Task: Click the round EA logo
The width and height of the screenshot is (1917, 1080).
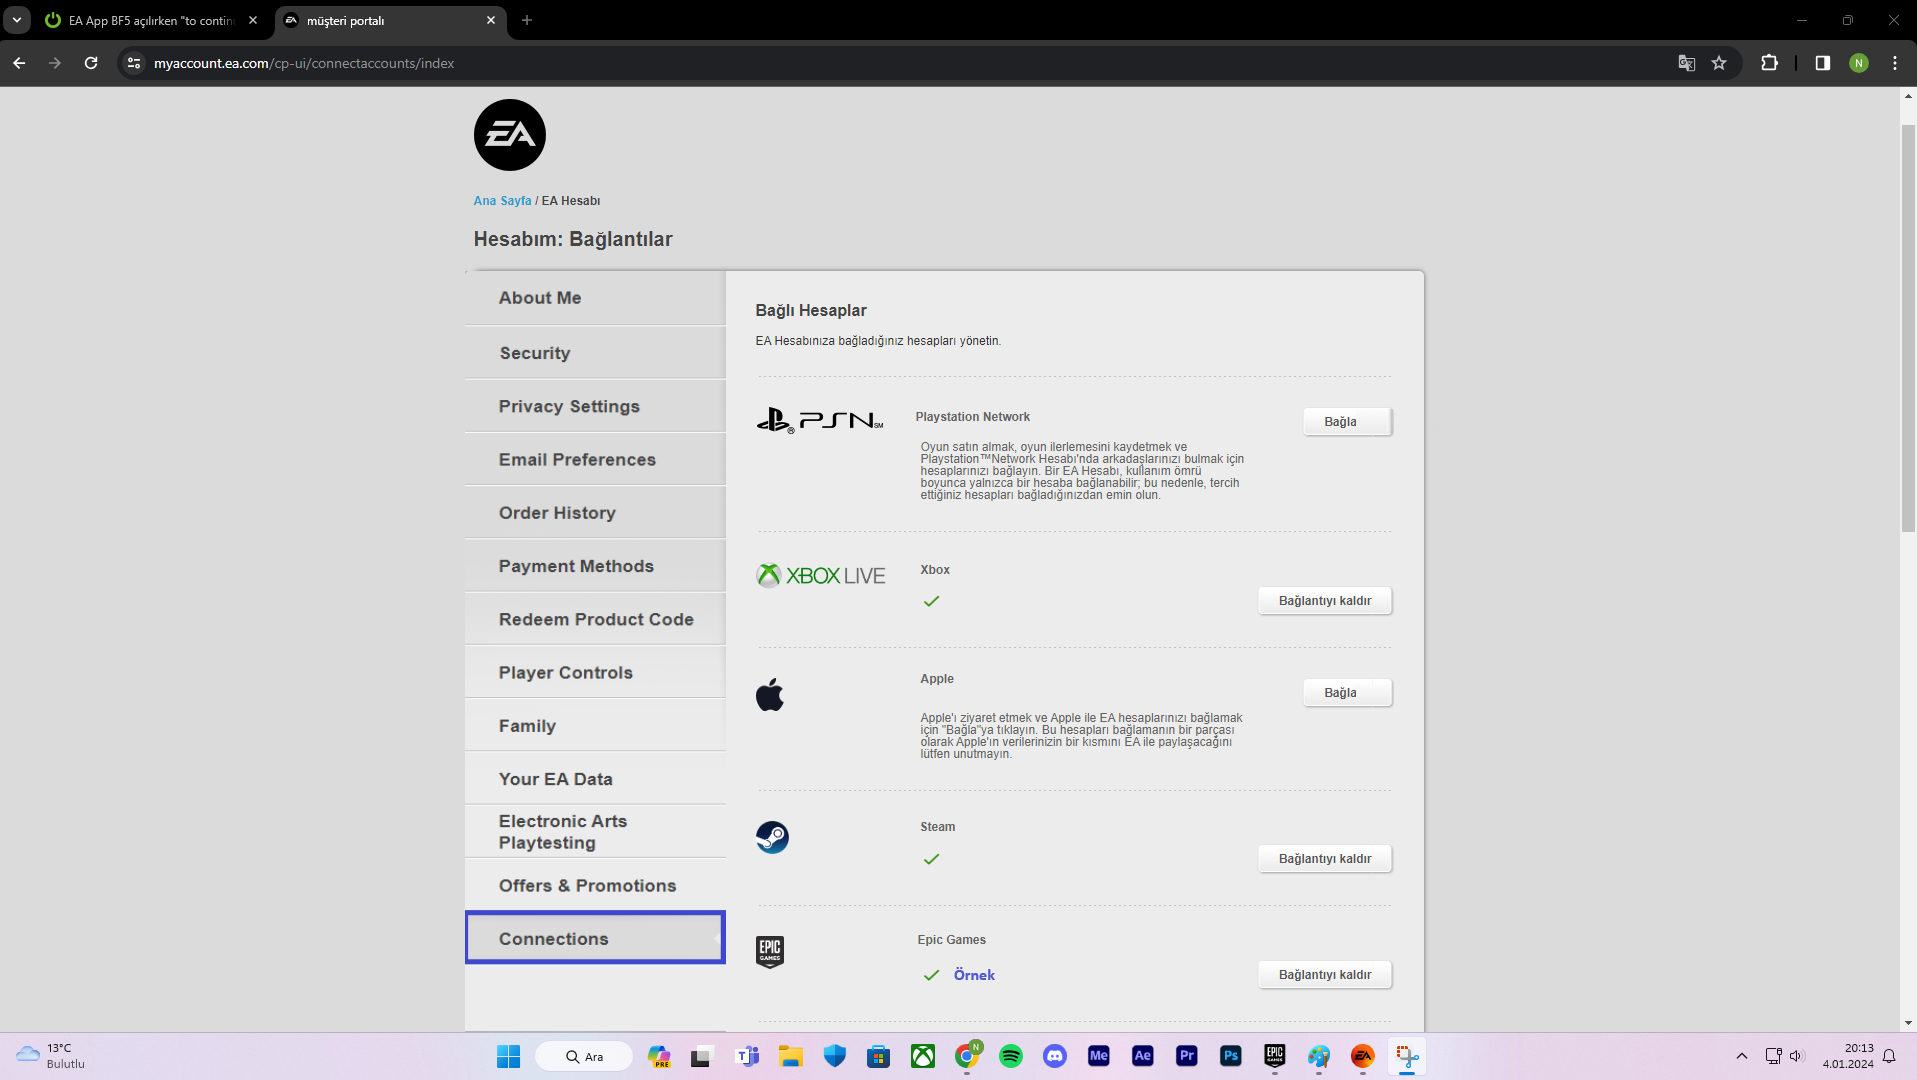Action: [x=510, y=135]
